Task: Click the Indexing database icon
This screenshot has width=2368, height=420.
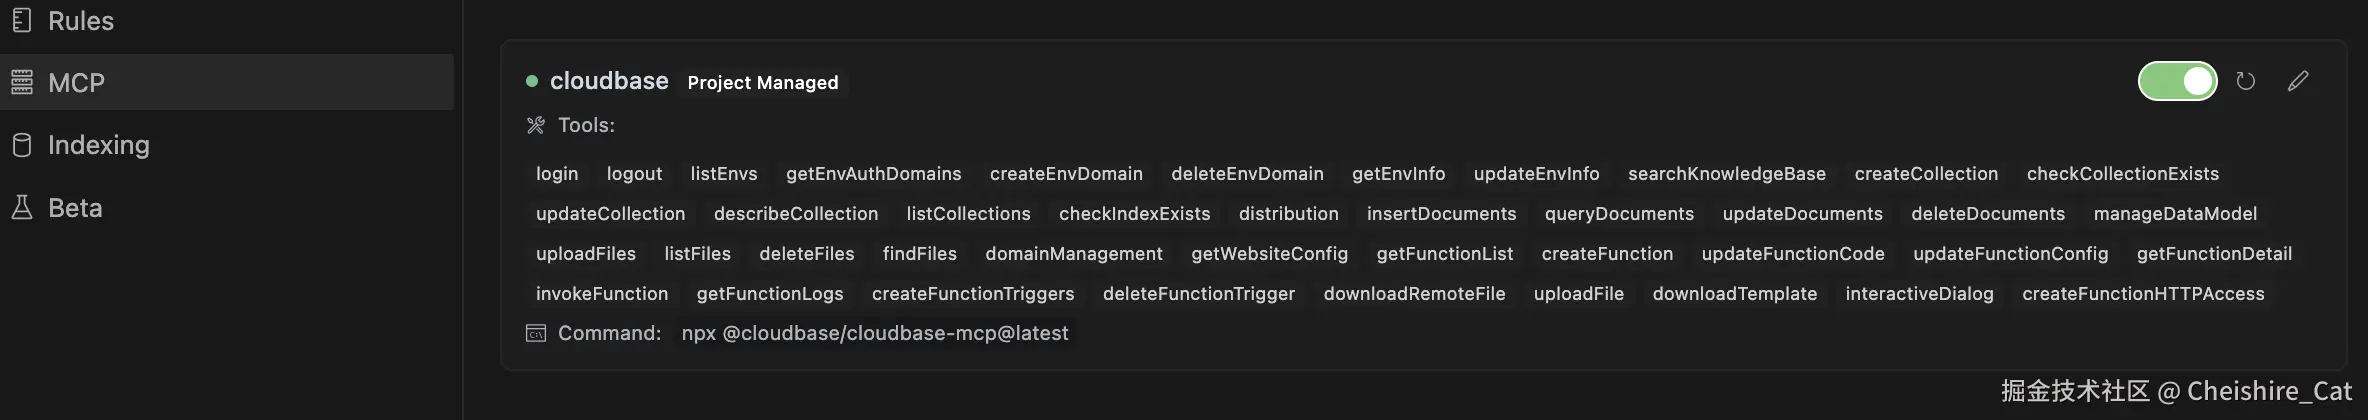Action: 22,145
